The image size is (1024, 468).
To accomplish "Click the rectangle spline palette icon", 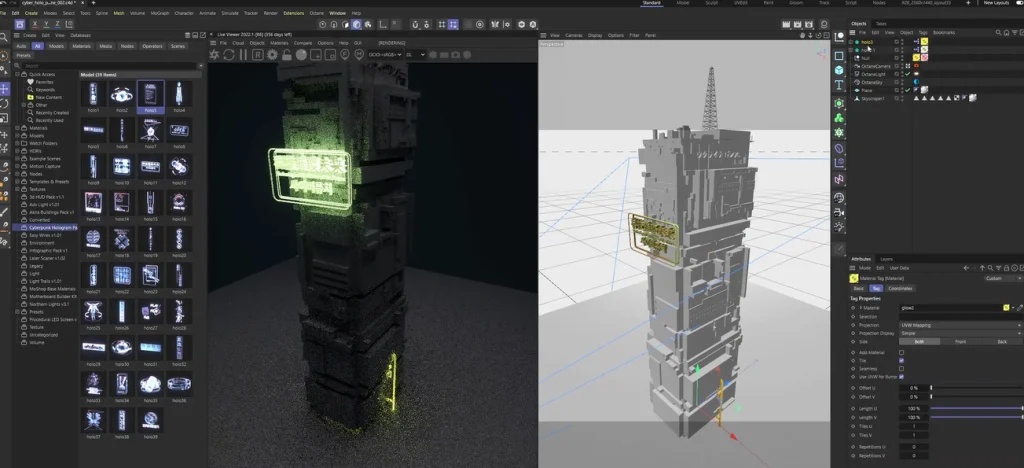I will [x=839, y=55].
